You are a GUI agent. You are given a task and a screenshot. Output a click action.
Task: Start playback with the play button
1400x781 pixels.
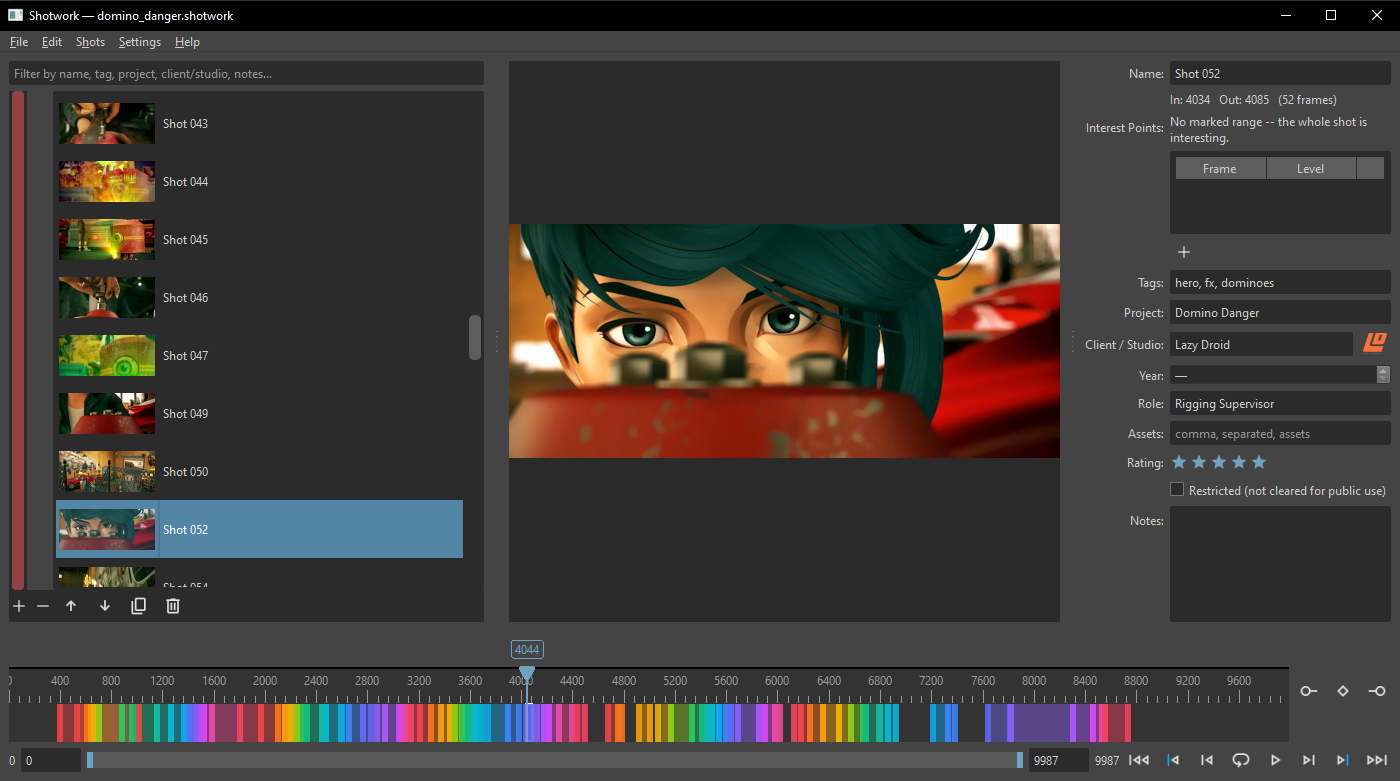(1275, 760)
